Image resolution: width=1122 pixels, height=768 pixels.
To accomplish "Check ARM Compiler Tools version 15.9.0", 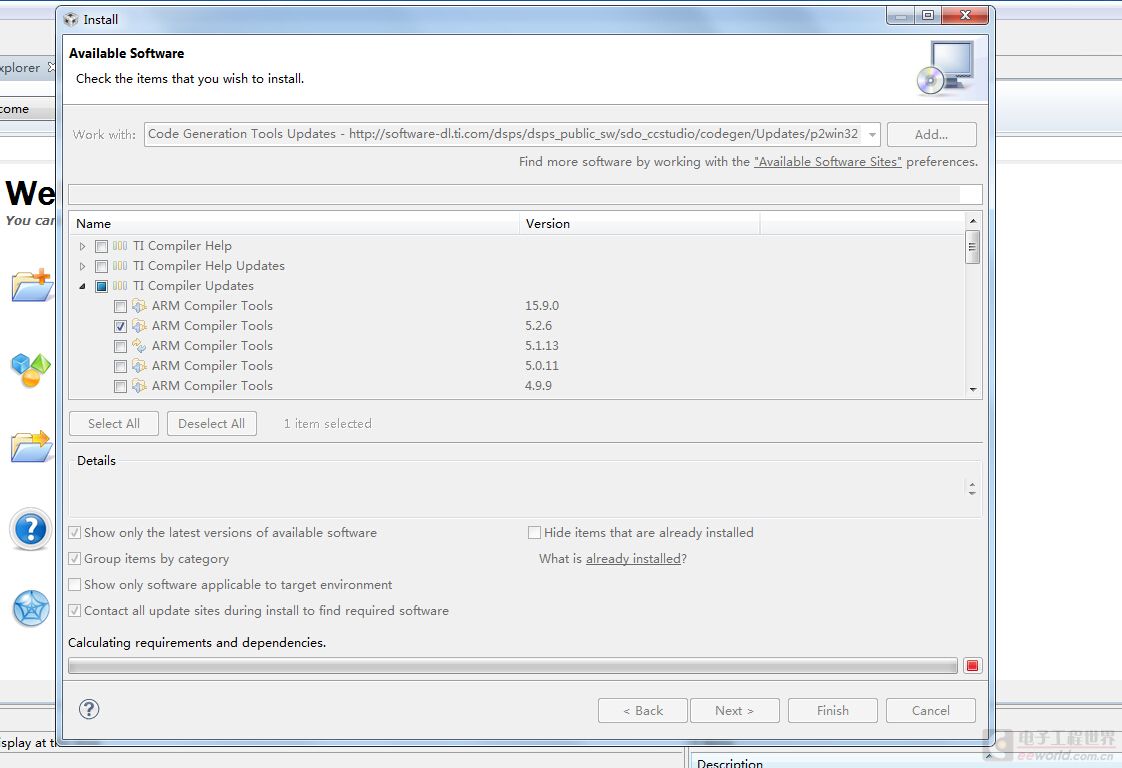I will (x=120, y=306).
